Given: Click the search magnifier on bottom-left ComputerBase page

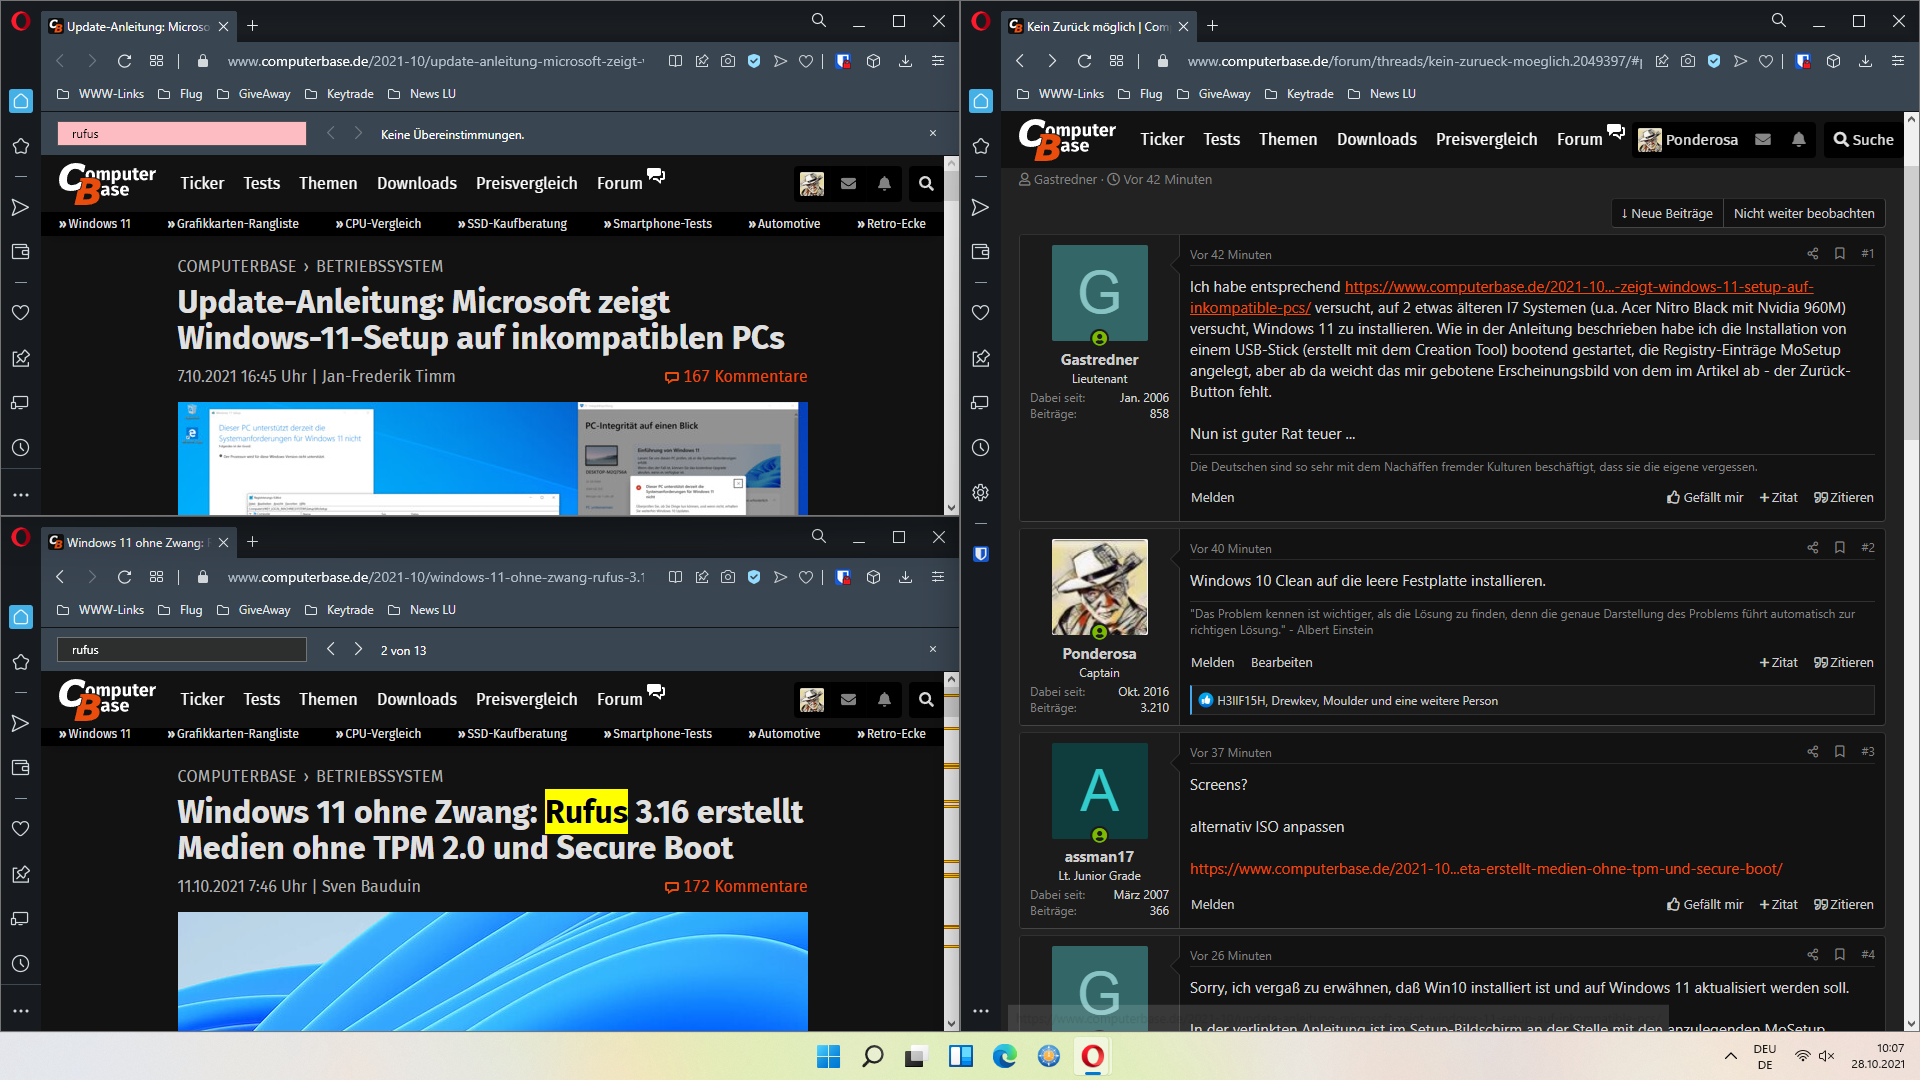Looking at the screenshot, I should click(x=926, y=700).
